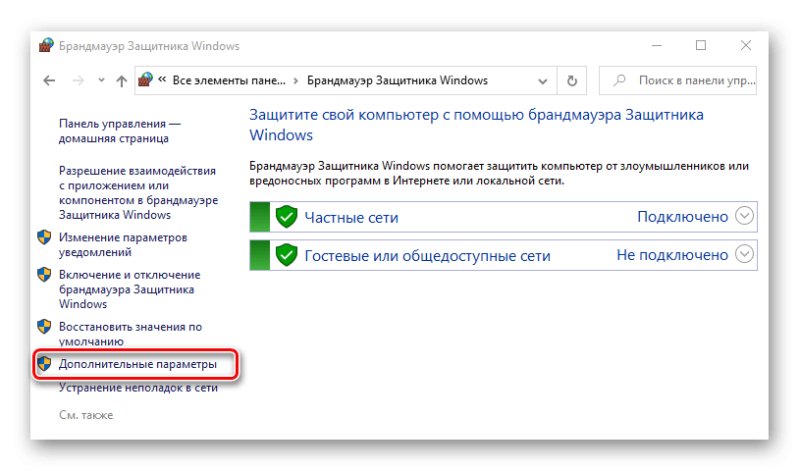Image resolution: width=800 pixels, height=471 pixels.
Task: Minimize the firewall window
Action: tap(657, 45)
